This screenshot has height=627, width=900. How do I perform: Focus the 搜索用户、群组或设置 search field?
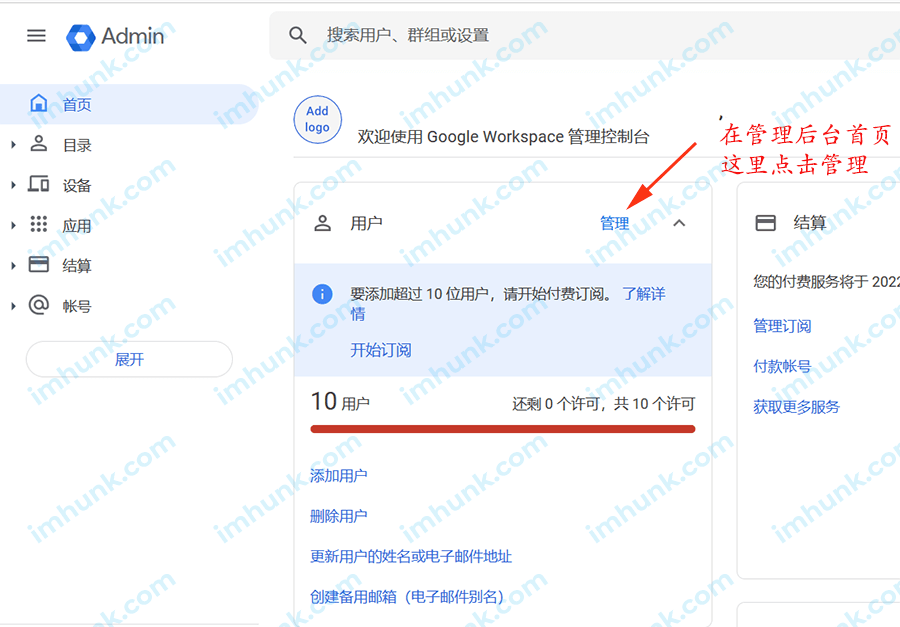(x=584, y=36)
